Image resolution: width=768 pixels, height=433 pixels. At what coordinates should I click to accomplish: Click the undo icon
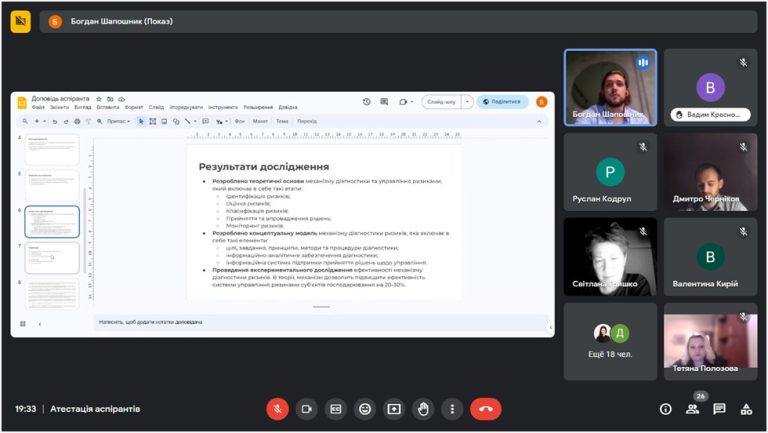[x=55, y=121]
